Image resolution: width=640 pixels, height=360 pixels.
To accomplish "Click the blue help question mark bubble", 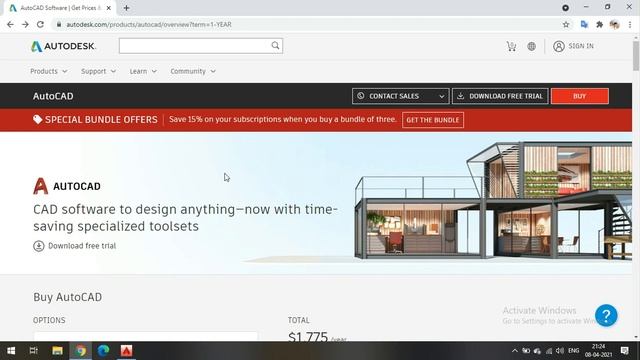I will [x=606, y=315].
